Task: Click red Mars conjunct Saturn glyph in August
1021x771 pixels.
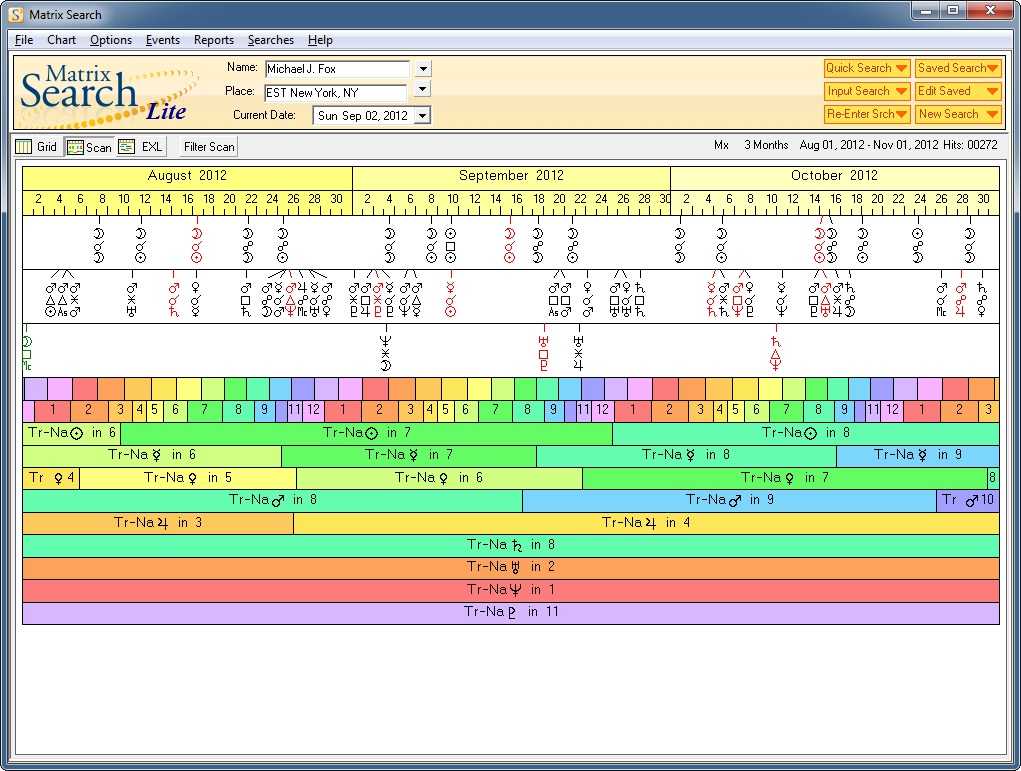Action: coord(174,299)
